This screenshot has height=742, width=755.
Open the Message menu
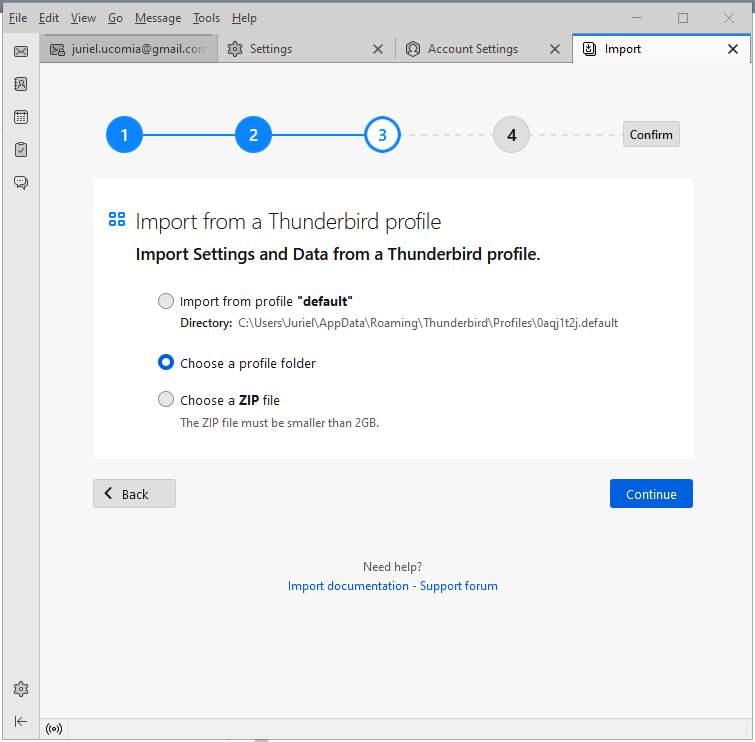pos(158,18)
